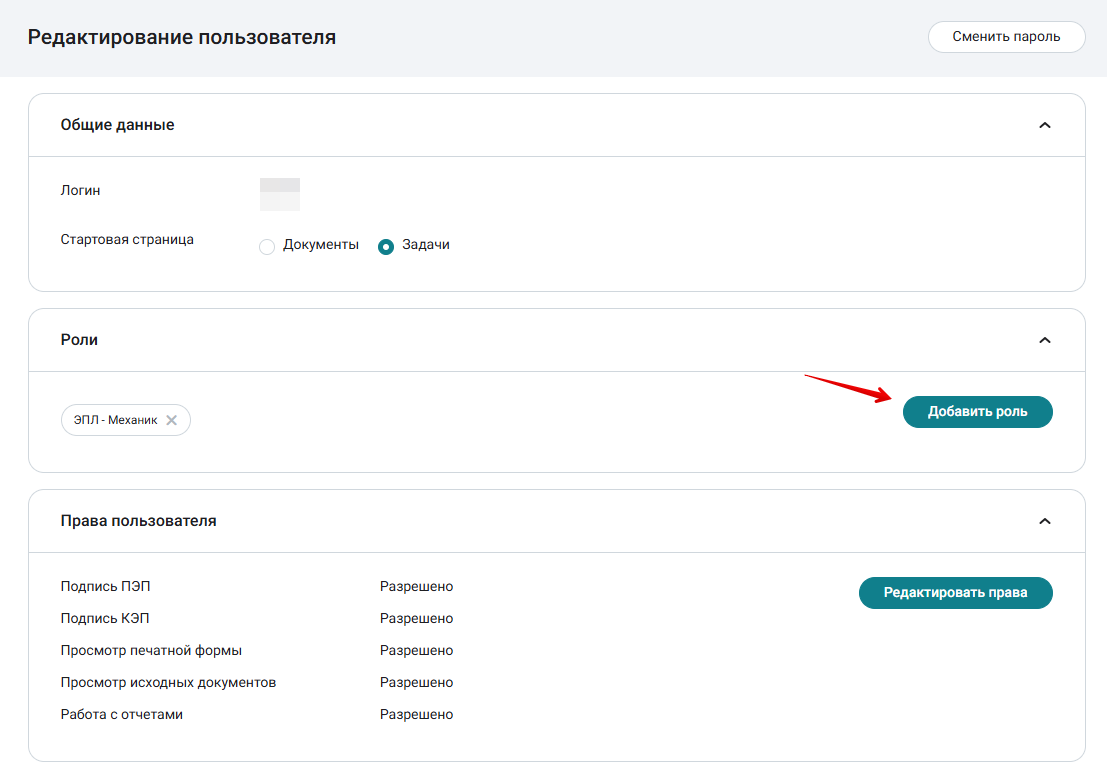Click the ЭПЛ - Механик role label
Screen dimensions: 1107x772
coord(116,420)
